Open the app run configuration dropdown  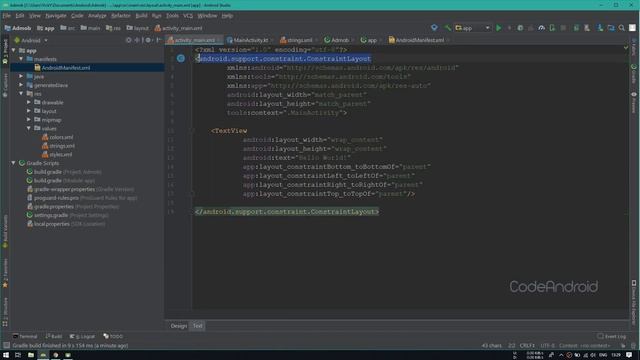click(473, 28)
